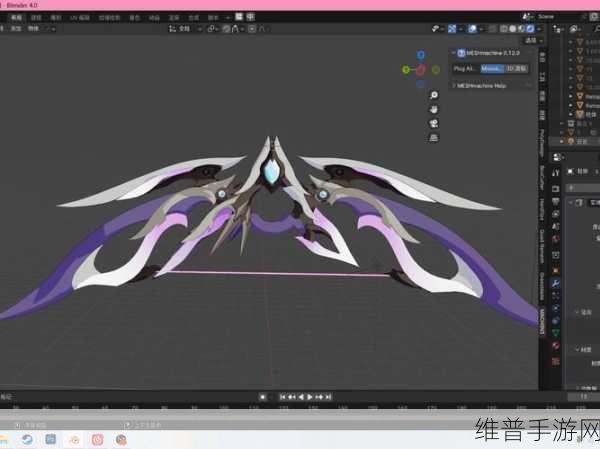Image resolution: width=600 pixels, height=449 pixels.
Task: Switch to solid viewport shading
Action: click(x=513, y=29)
